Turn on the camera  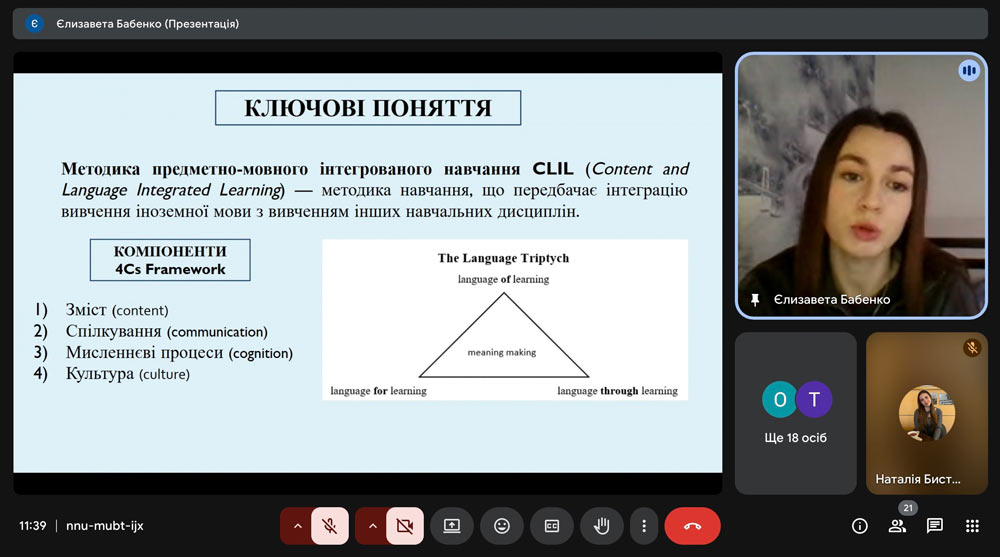pos(404,526)
